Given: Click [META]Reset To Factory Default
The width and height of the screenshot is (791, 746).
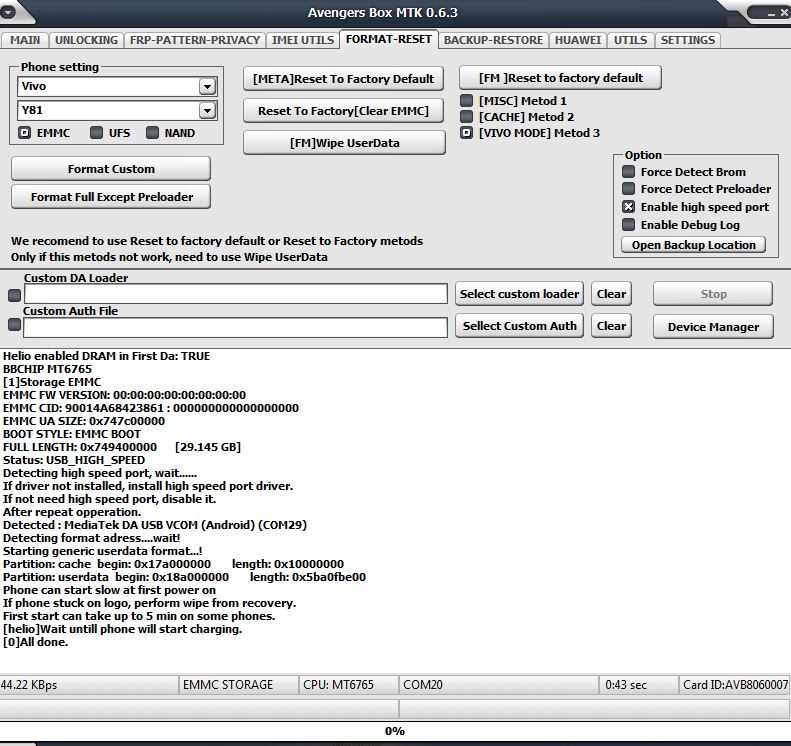Looking at the screenshot, I should (344, 79).
